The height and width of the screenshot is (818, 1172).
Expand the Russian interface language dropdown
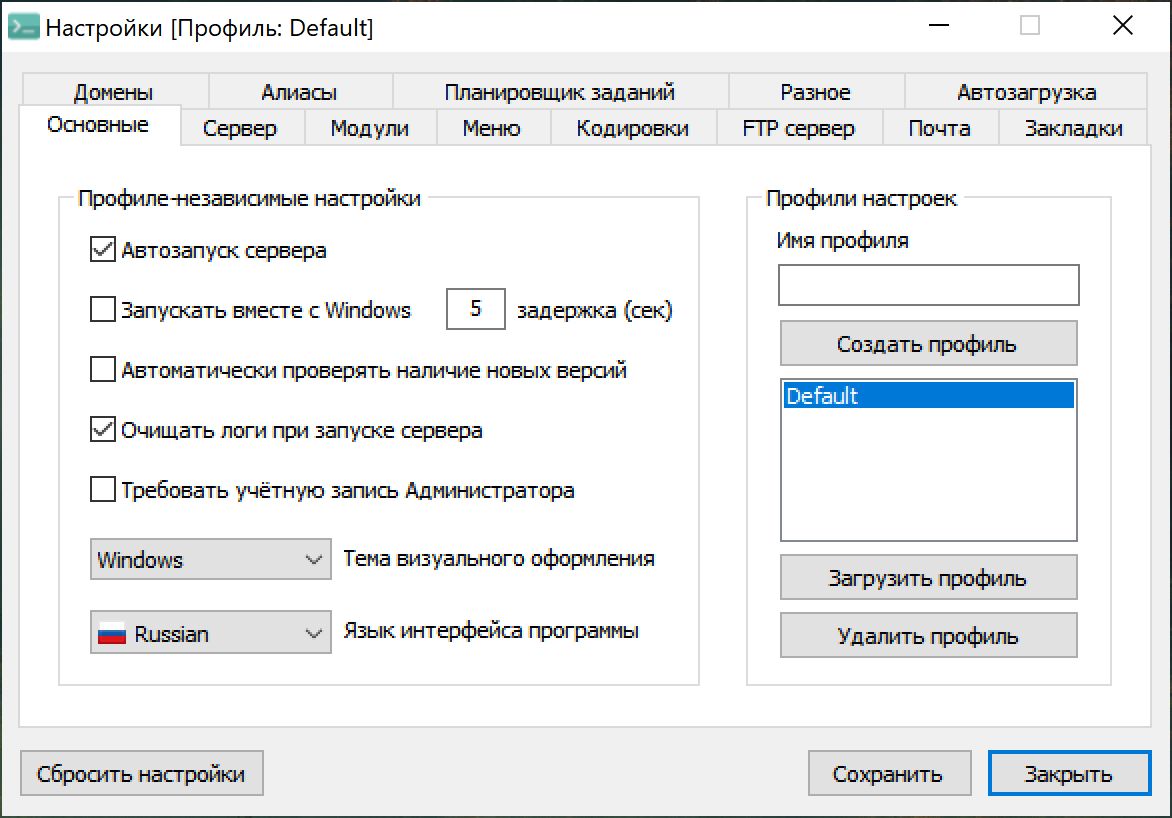click(210, 634)
